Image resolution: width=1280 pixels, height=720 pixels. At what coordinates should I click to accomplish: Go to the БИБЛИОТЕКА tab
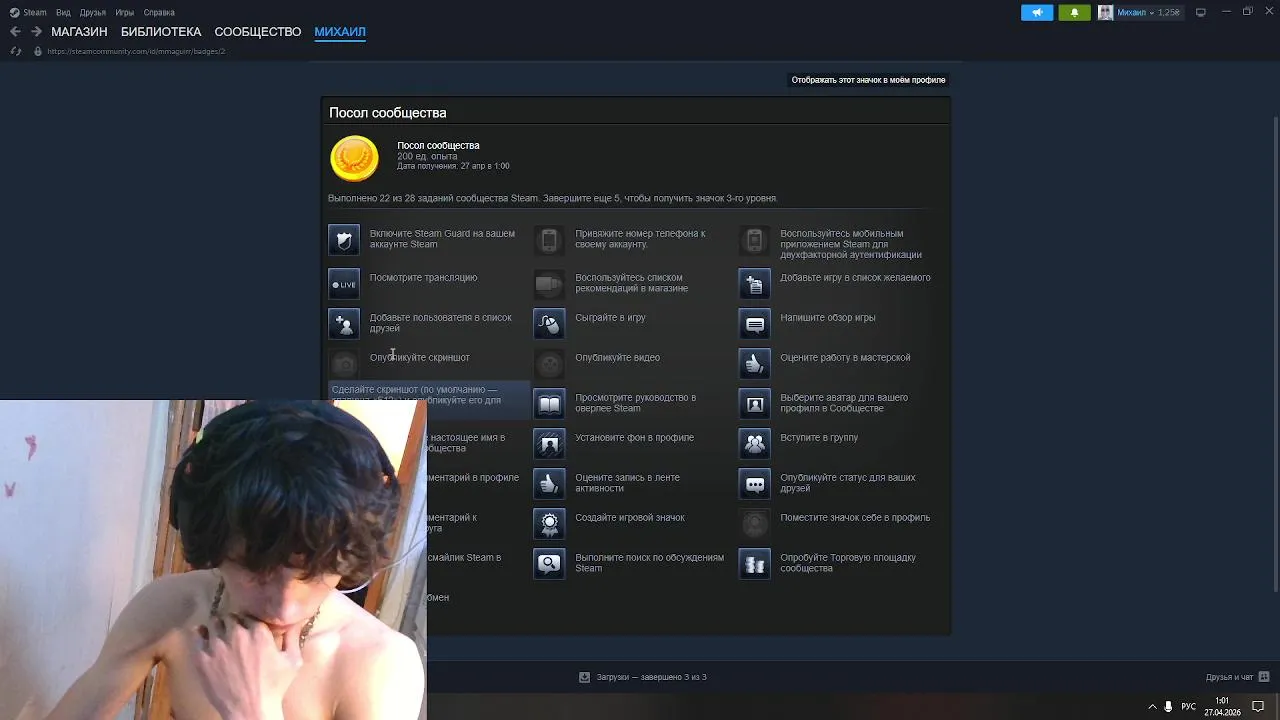161,32
